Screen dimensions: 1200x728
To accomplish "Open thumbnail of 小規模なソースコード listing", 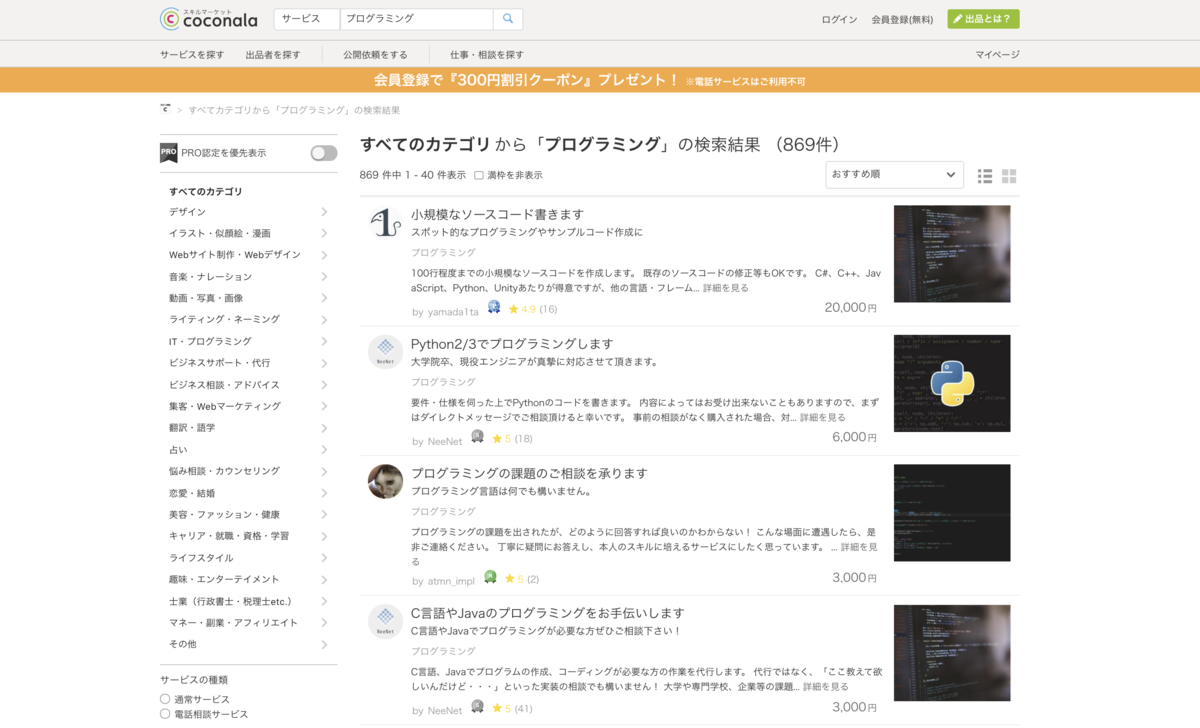I will [x=952, y=254].
